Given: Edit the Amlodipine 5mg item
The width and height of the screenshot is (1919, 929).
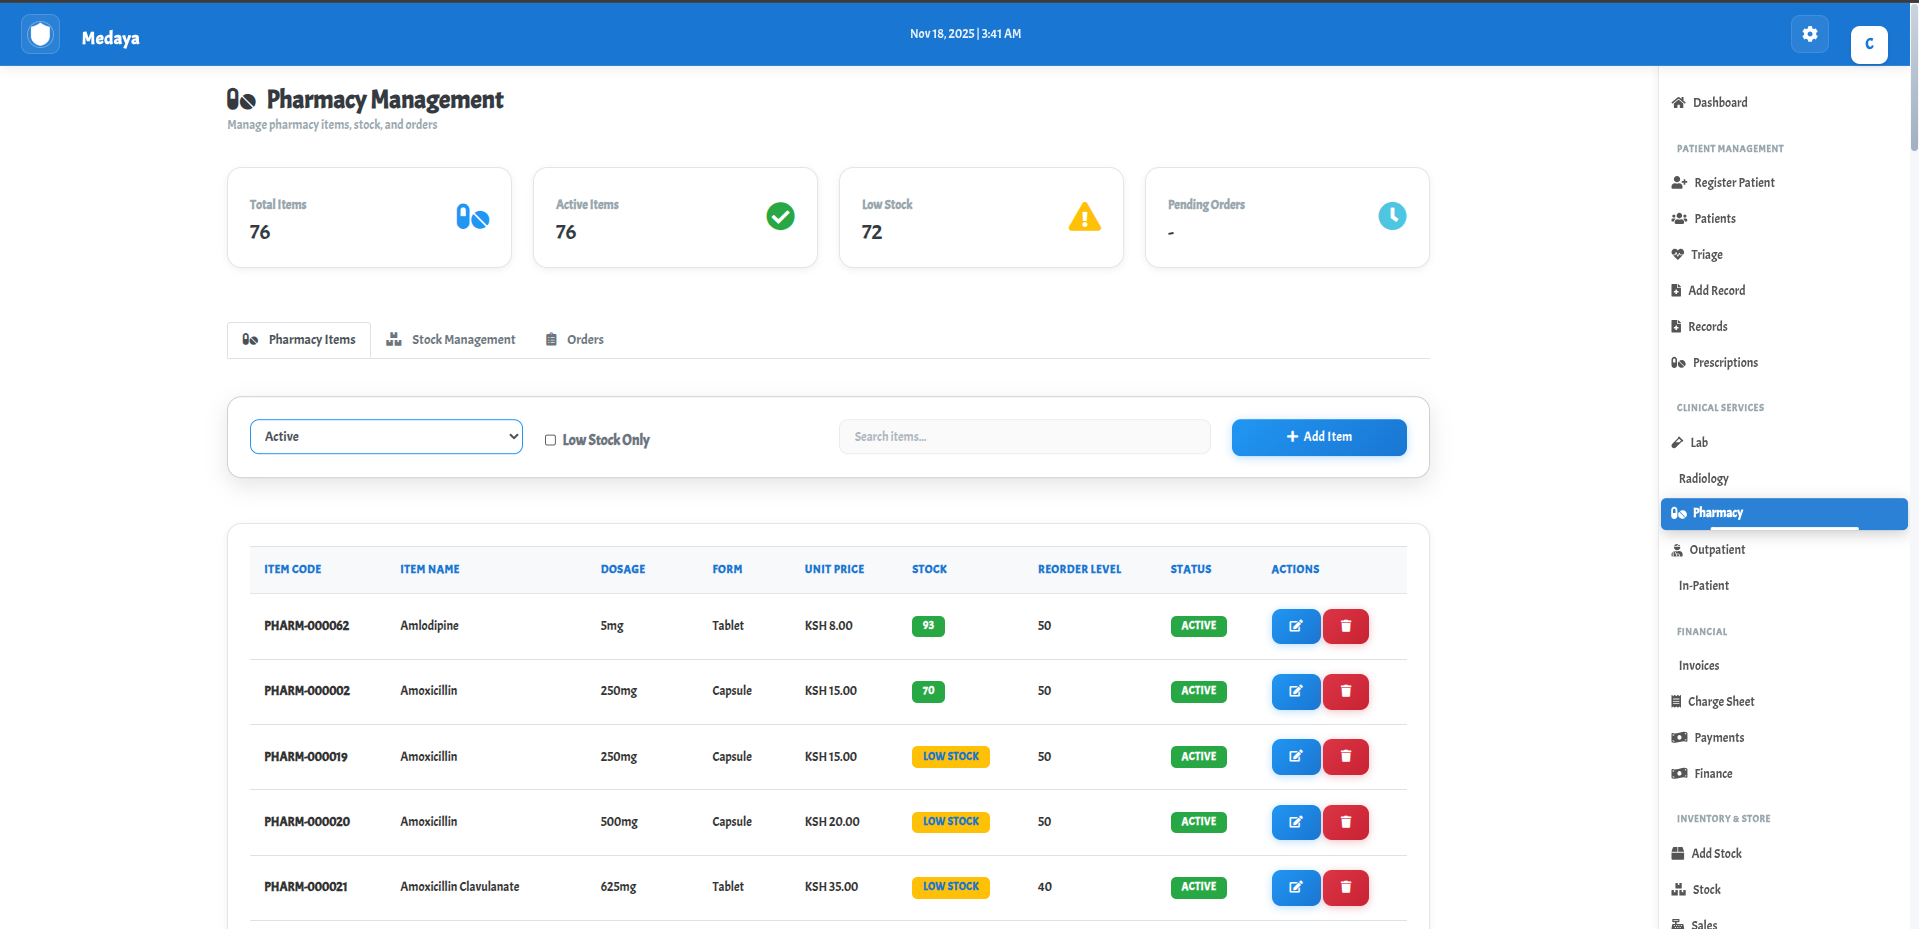Looking at the screenshot, I should tap(1295, 626).
